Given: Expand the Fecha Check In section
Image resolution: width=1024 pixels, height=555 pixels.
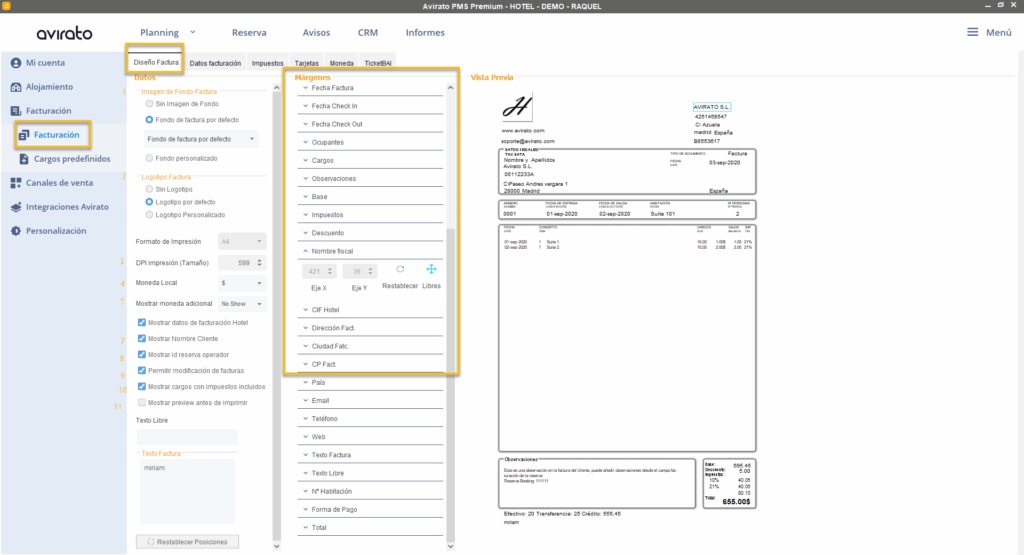Looking at the screenshot, I should point(304,106).
